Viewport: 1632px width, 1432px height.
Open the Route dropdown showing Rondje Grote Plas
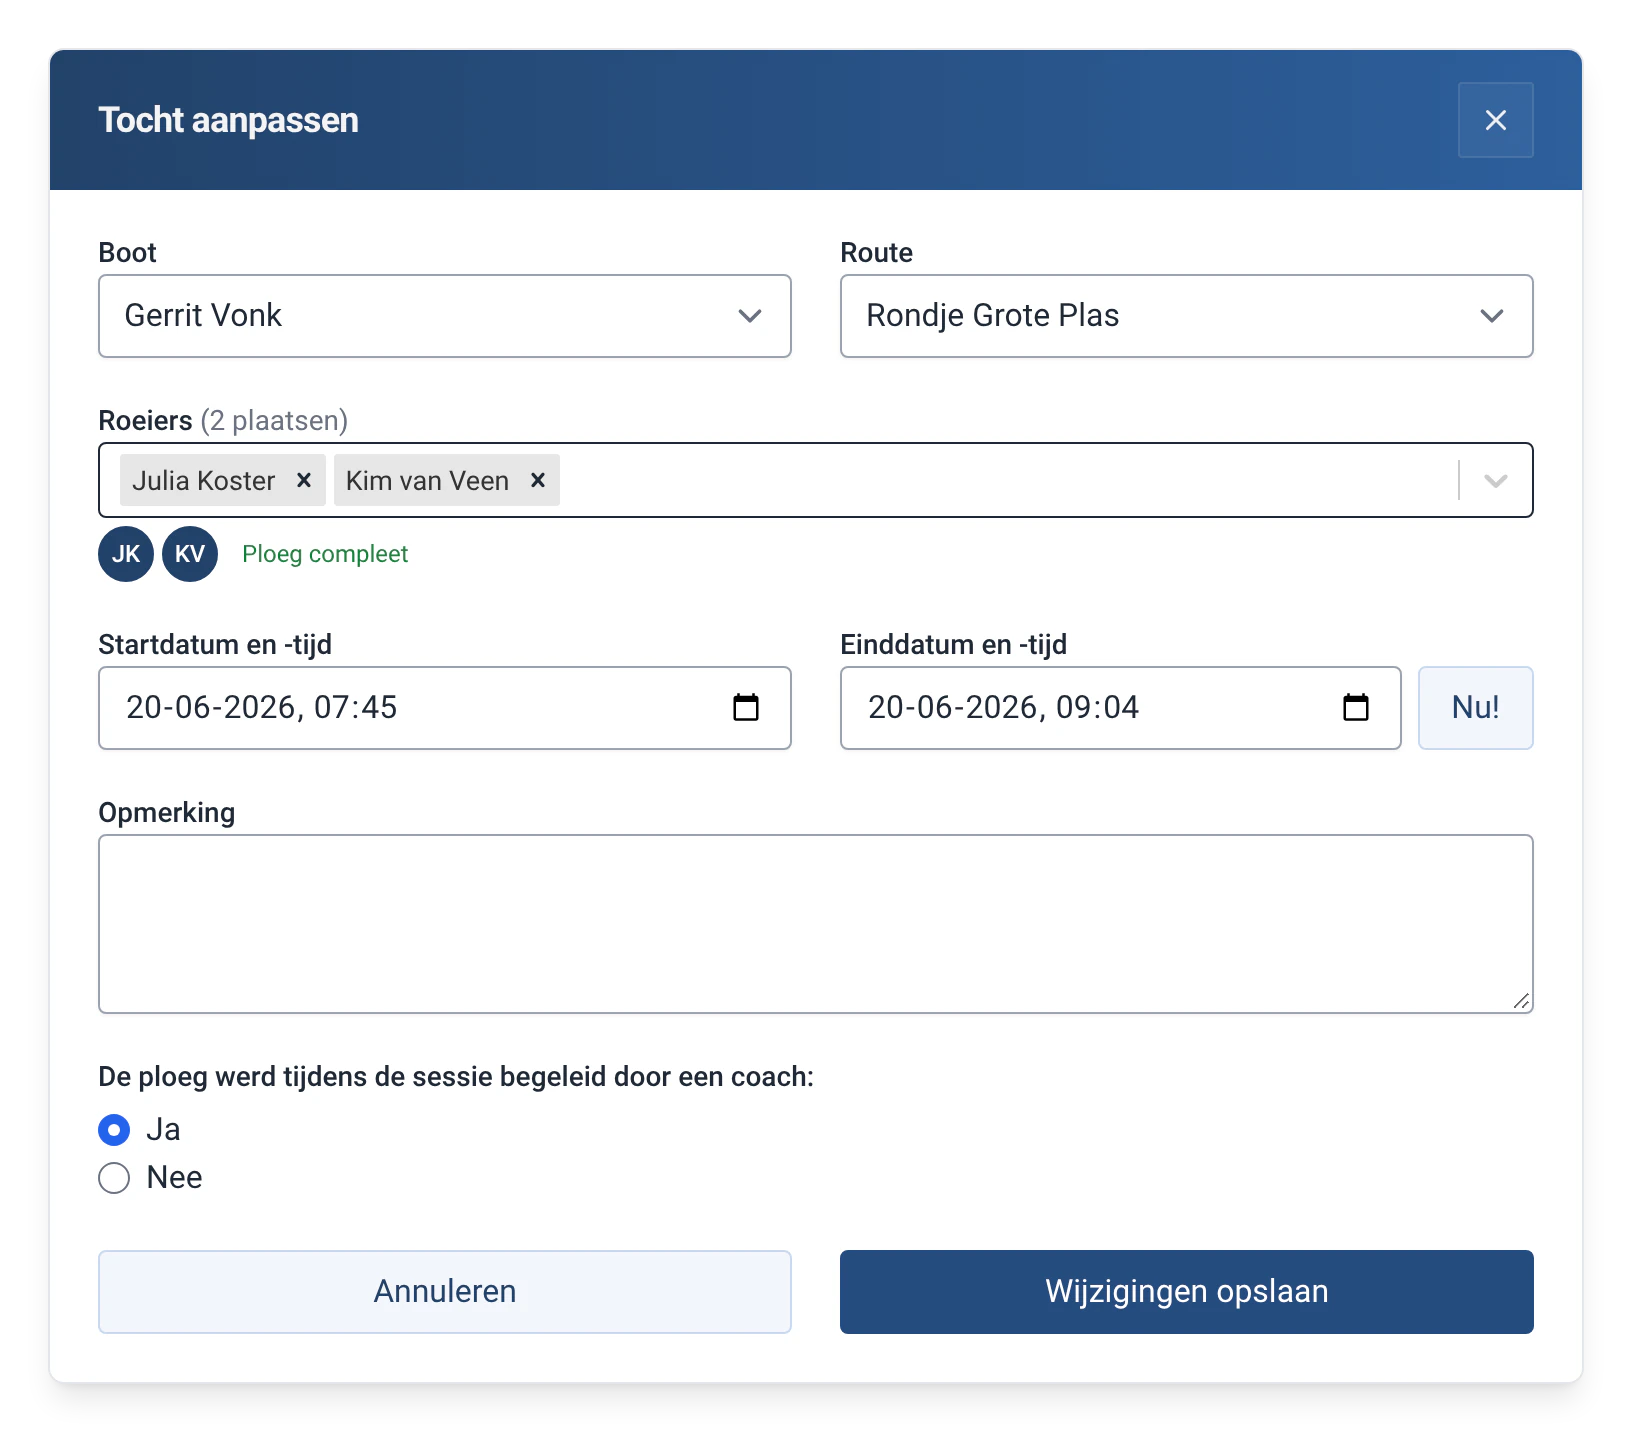click(1187, 316)
